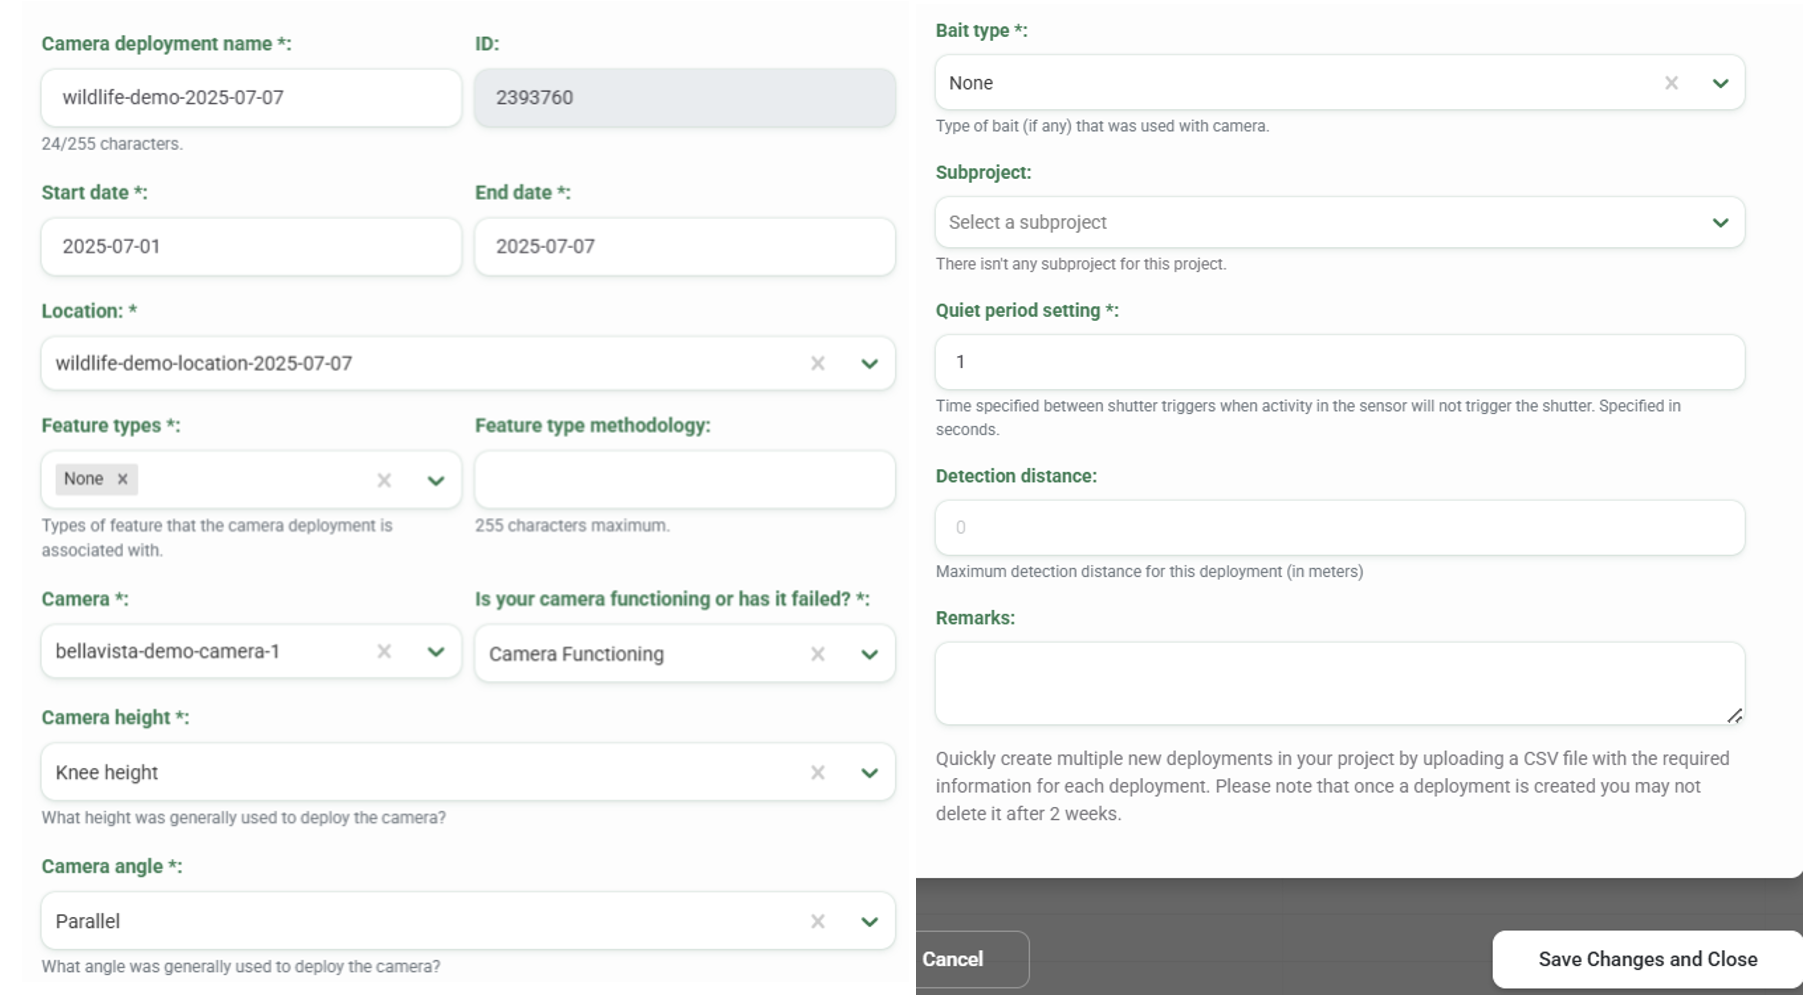Open the Camera angle dropdown arrow
Viewport: 1810px width, 1002px height.
click(x=869, y=922)
